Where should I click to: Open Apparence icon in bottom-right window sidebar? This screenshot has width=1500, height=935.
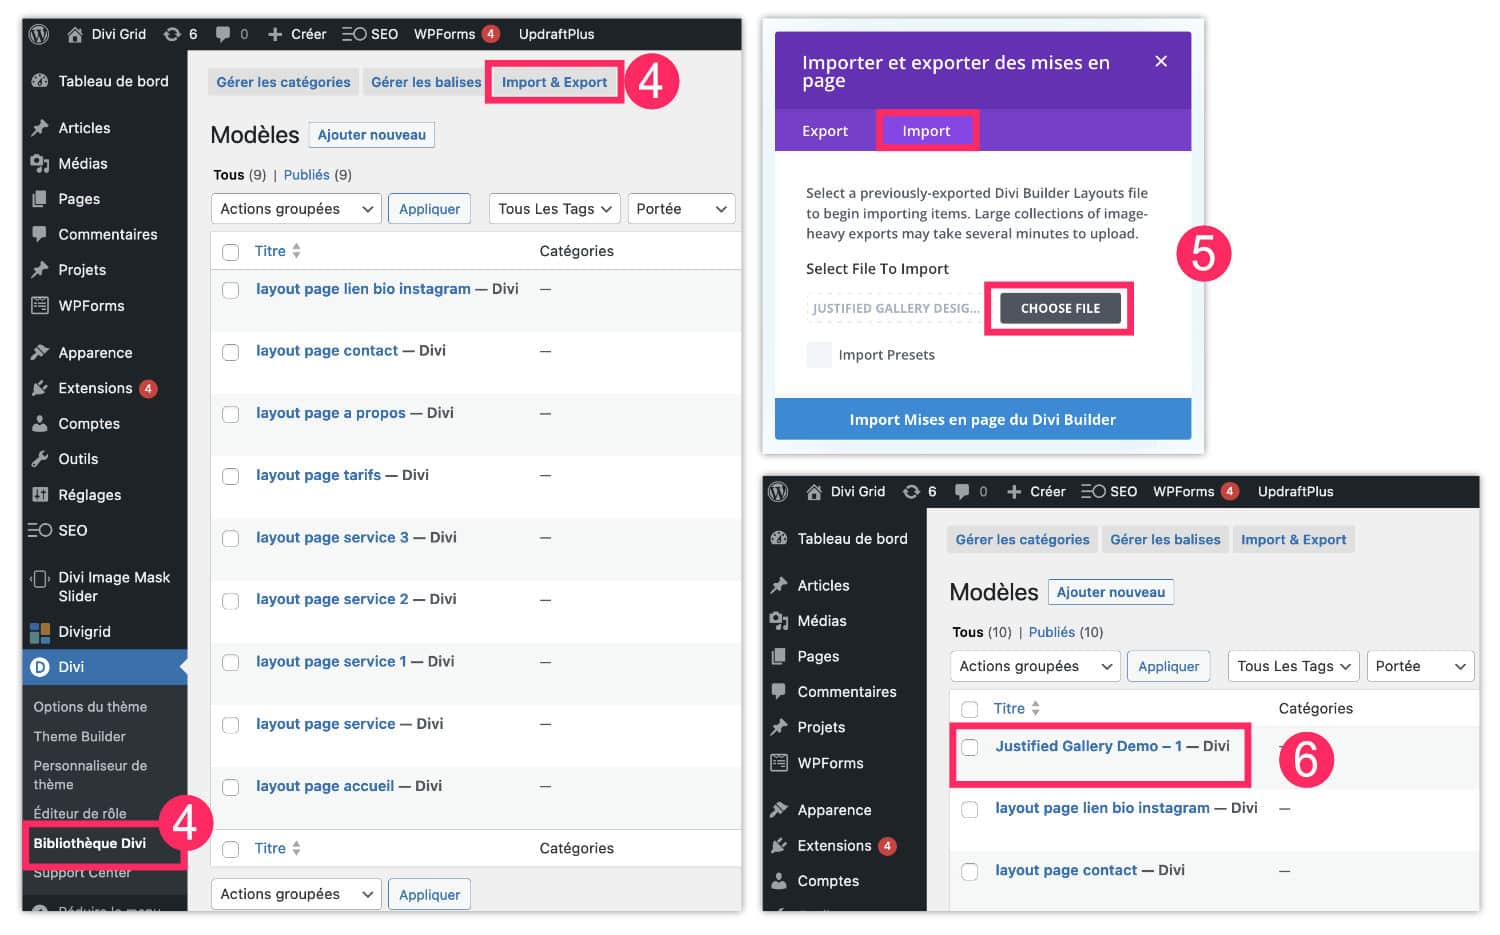tap(779, 810)
